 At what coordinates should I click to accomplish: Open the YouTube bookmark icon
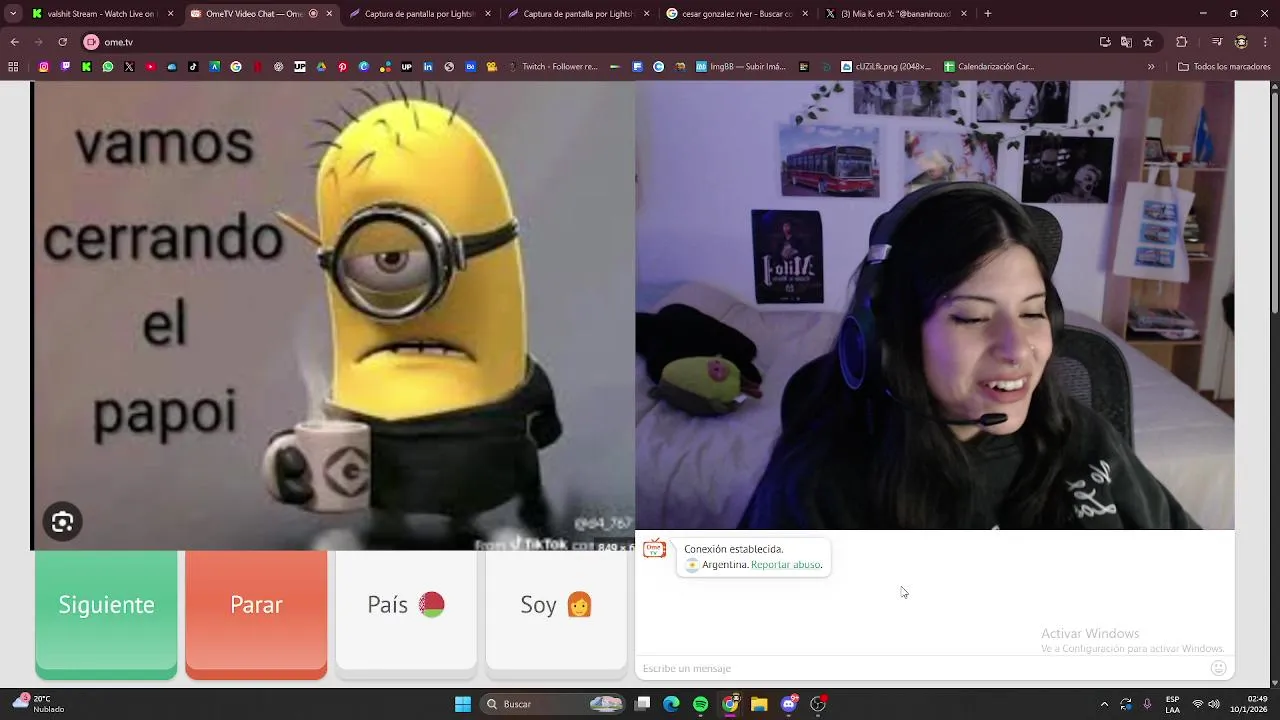click(x=150, y=67)
